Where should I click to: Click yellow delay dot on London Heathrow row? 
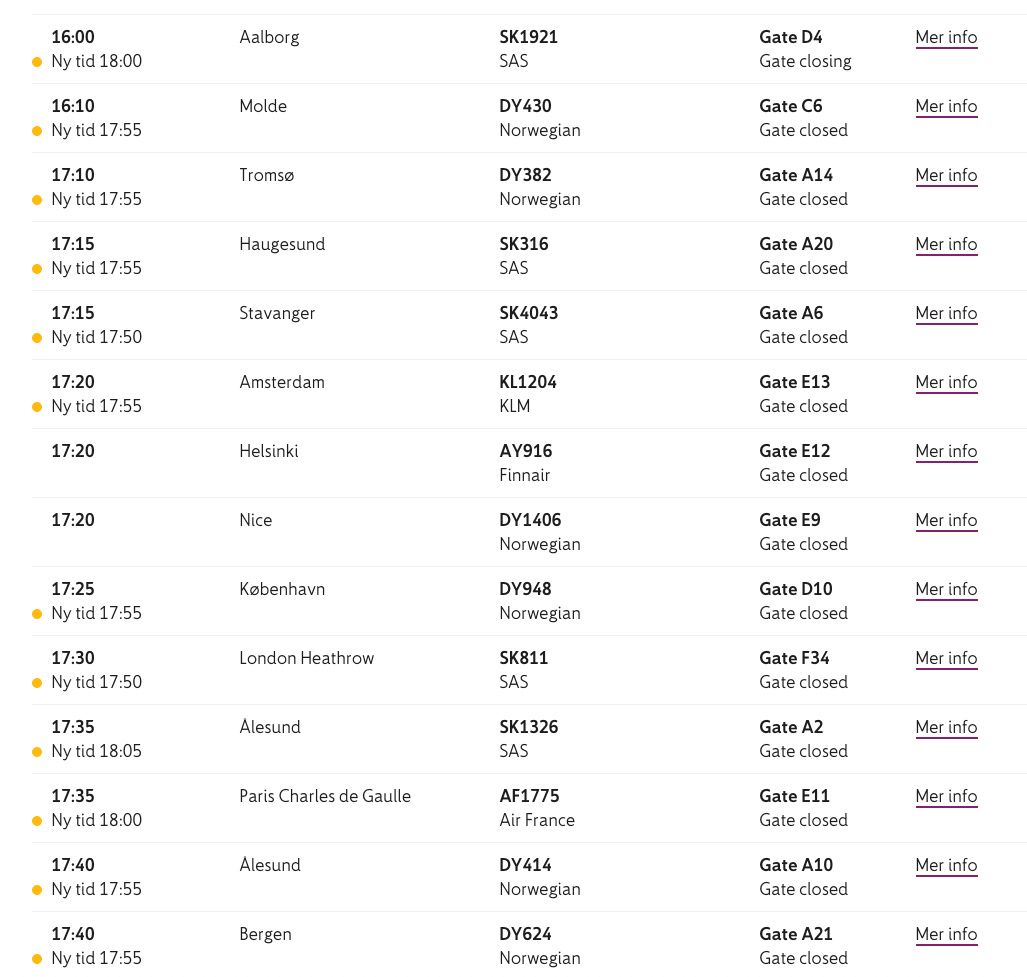tap(37, 683)
